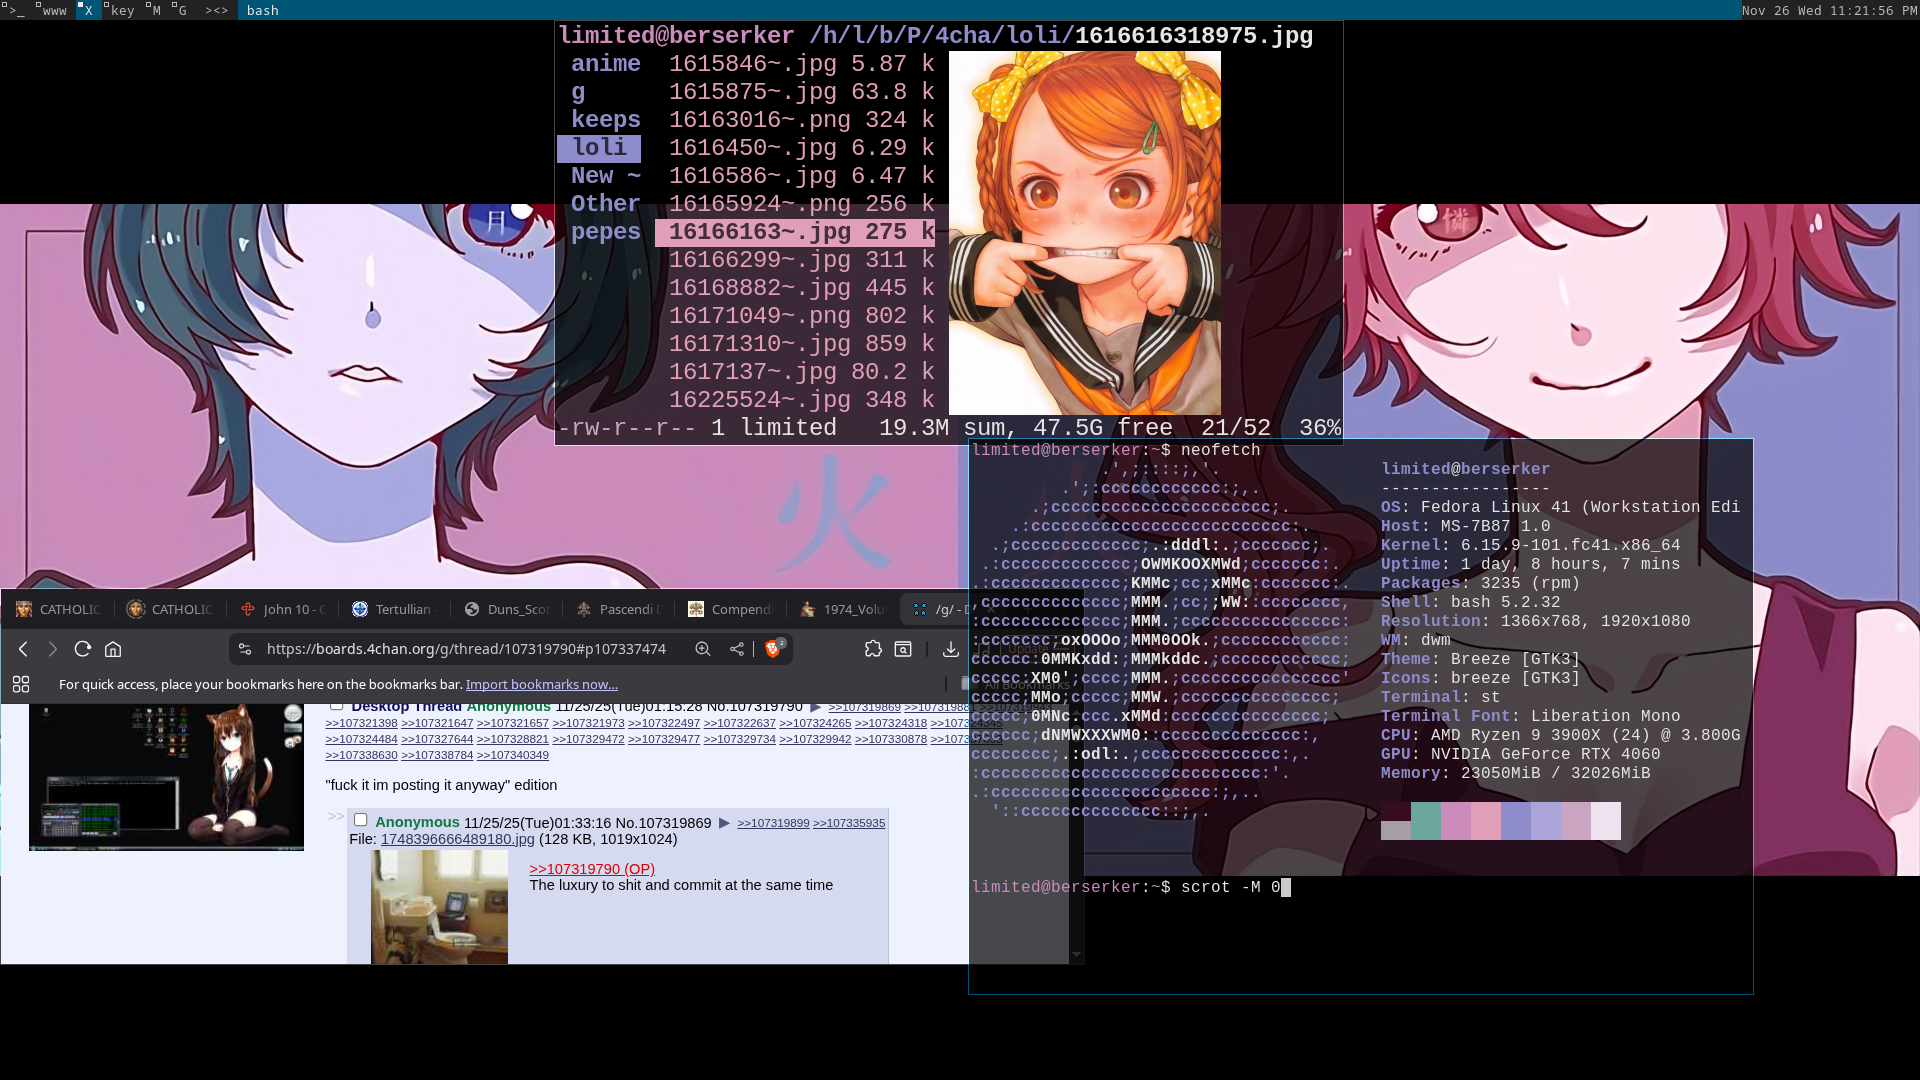The height and width of the screenshot is (1080, 1920).
Task: Click Import bookmarks now link
Action: pos(541,684)
